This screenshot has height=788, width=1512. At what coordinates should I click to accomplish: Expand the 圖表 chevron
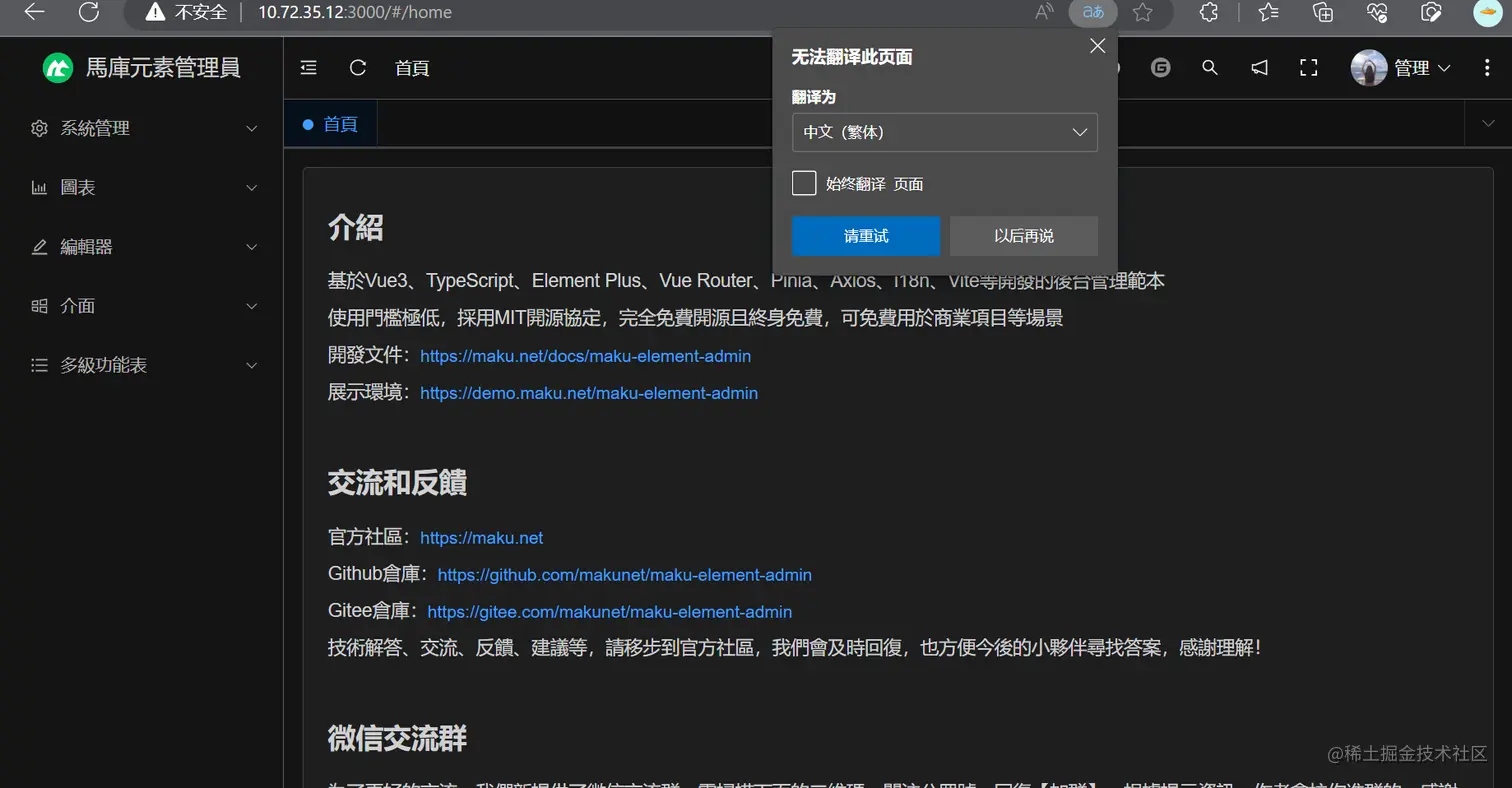tap(252, 188)
